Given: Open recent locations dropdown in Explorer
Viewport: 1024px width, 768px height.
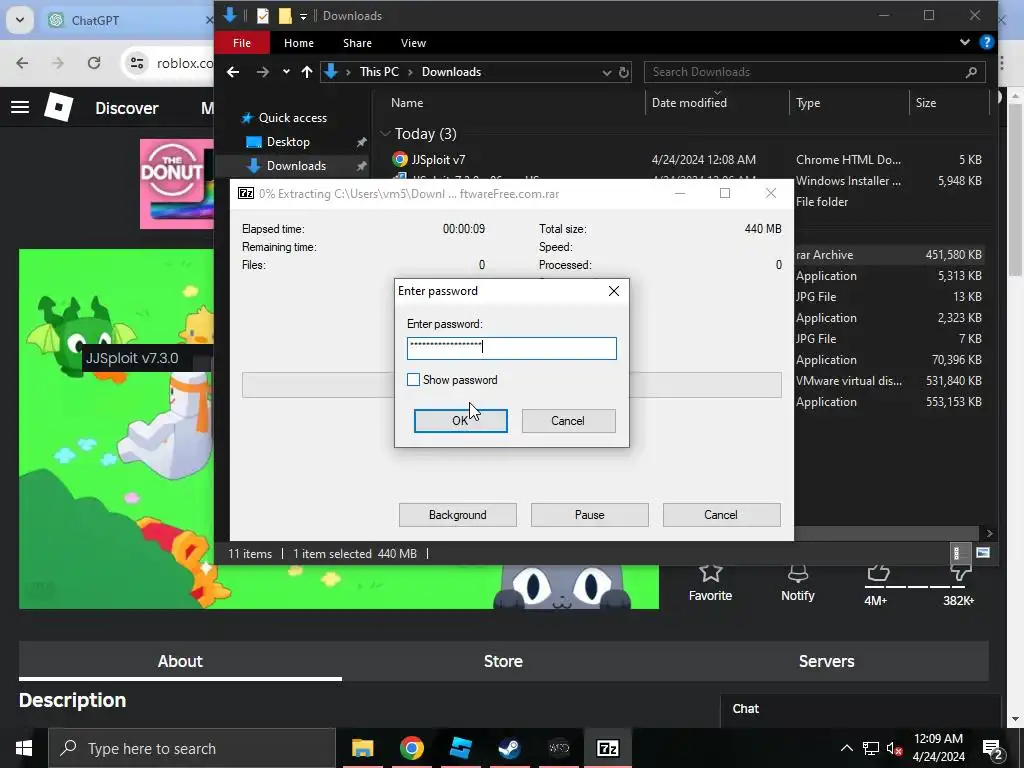Looking at the screenshot, I should pos(286,72).
